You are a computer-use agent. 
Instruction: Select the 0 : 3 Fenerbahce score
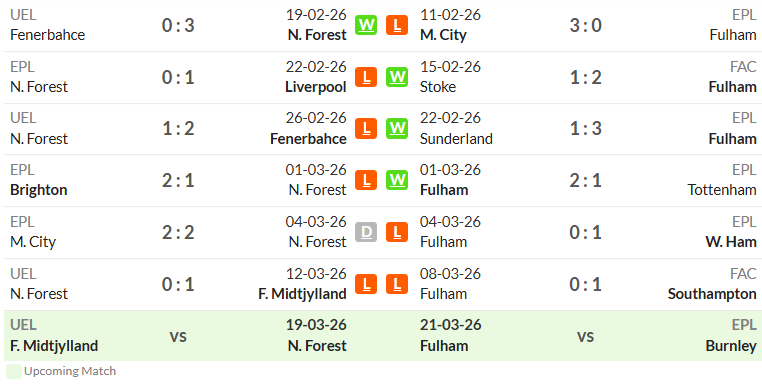[178, 25]
